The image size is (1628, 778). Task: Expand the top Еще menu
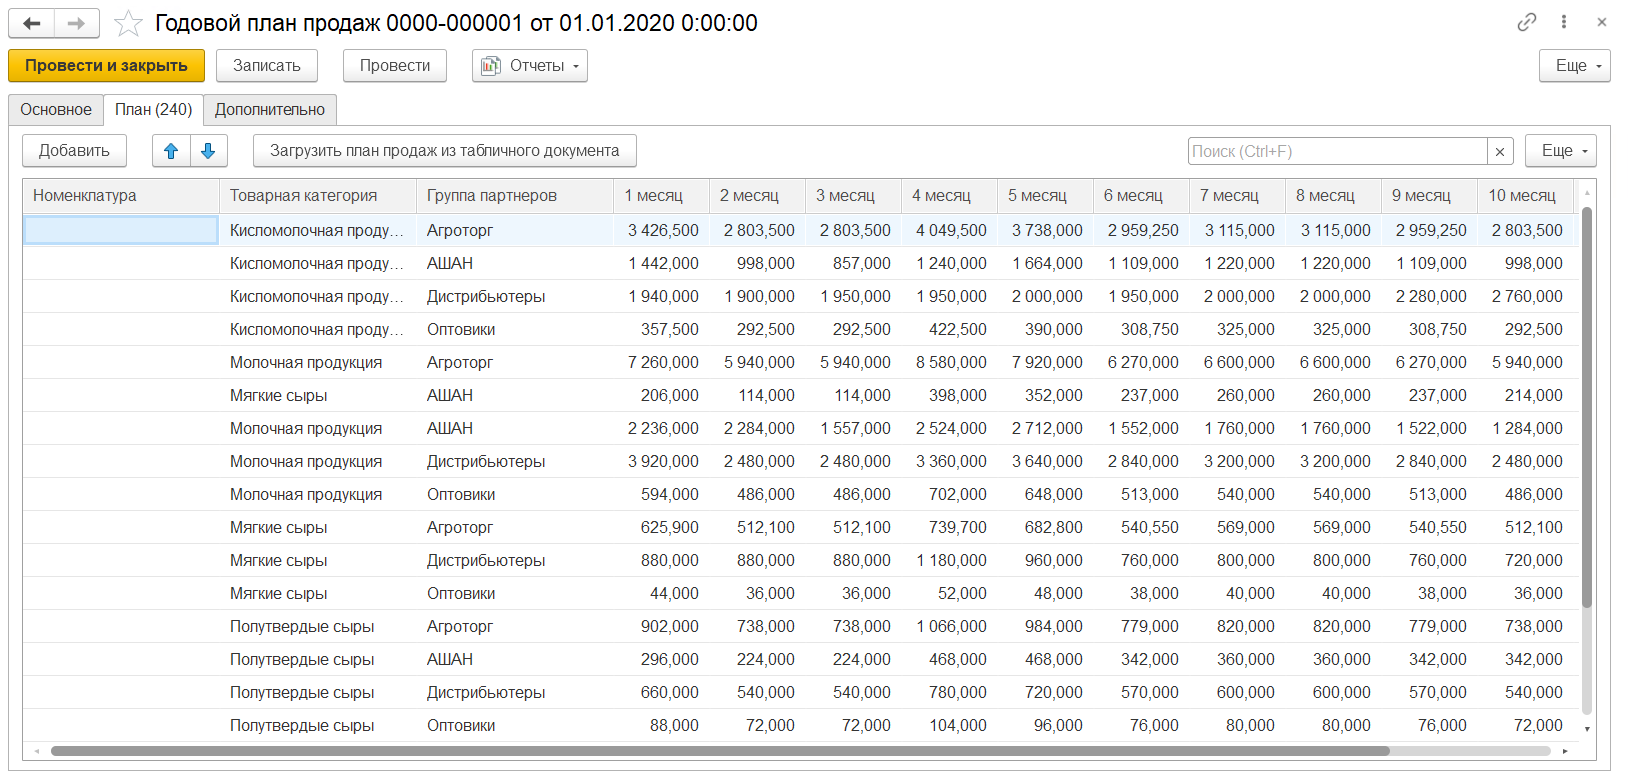pyautogui.click(x=1574, y=66)
